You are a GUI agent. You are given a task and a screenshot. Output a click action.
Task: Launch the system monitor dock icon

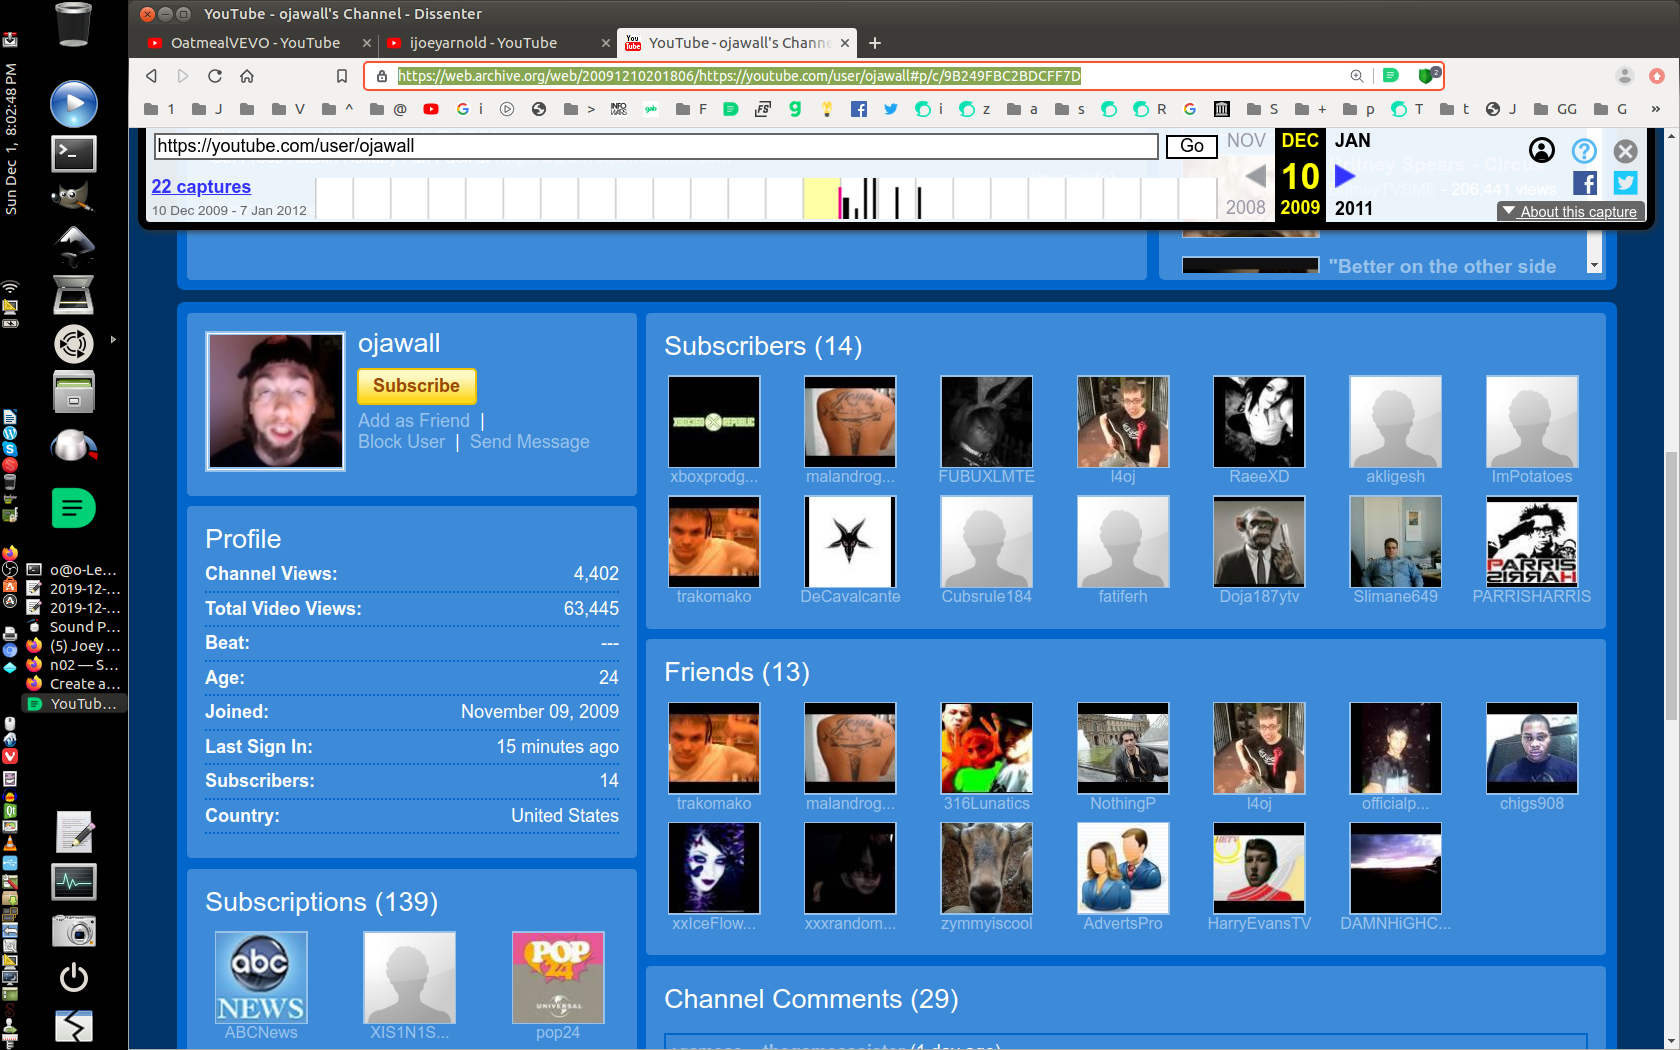(74, 882)
